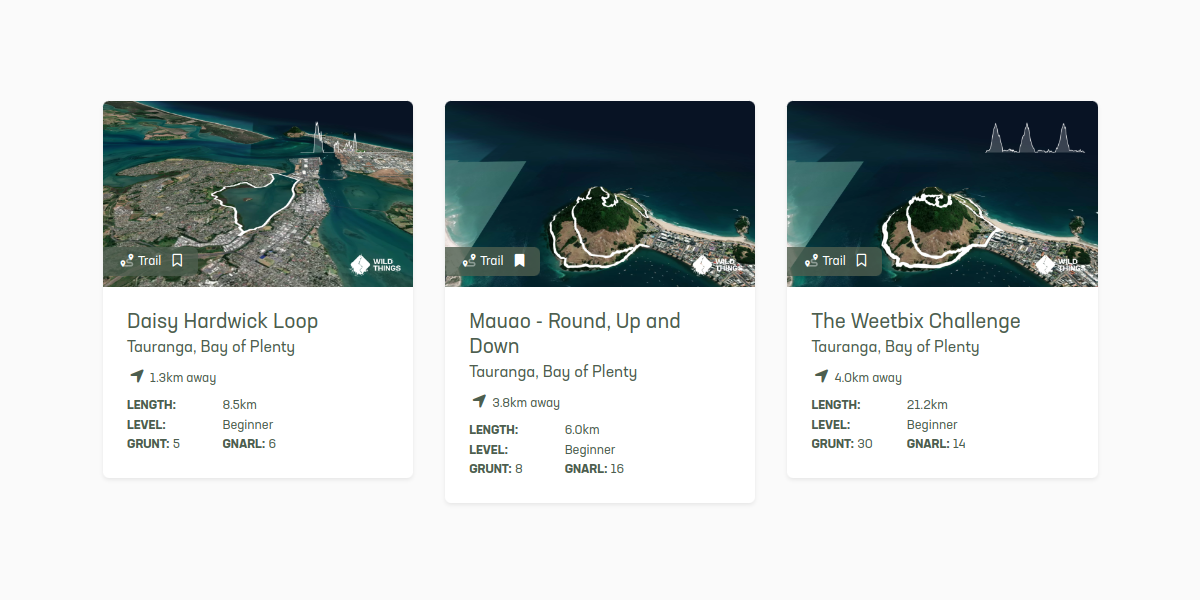This screenshot has width=1200, height=600.
Task: Click Wild Things logo on Daisy Hardwick Loop image
Action: click(376, 265)
